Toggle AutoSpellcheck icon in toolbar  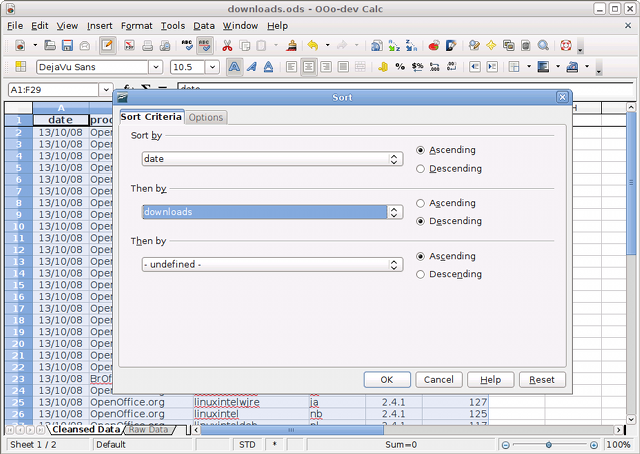point(206,46)
